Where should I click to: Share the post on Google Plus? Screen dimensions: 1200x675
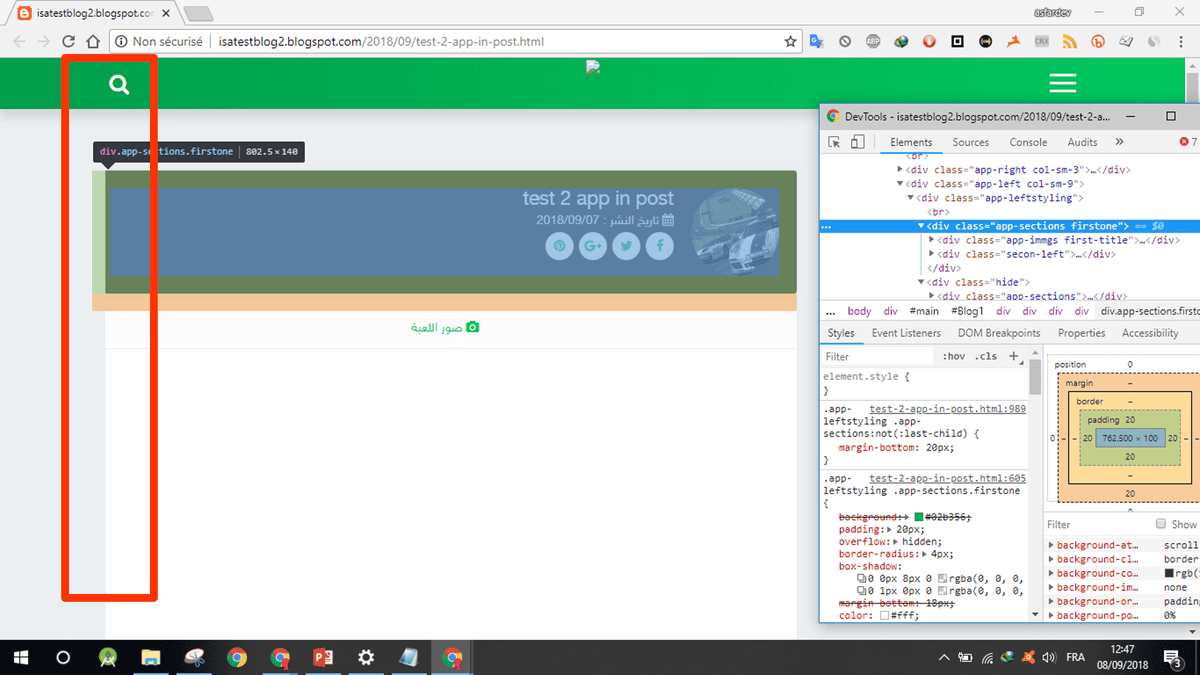tap(593, 246)
